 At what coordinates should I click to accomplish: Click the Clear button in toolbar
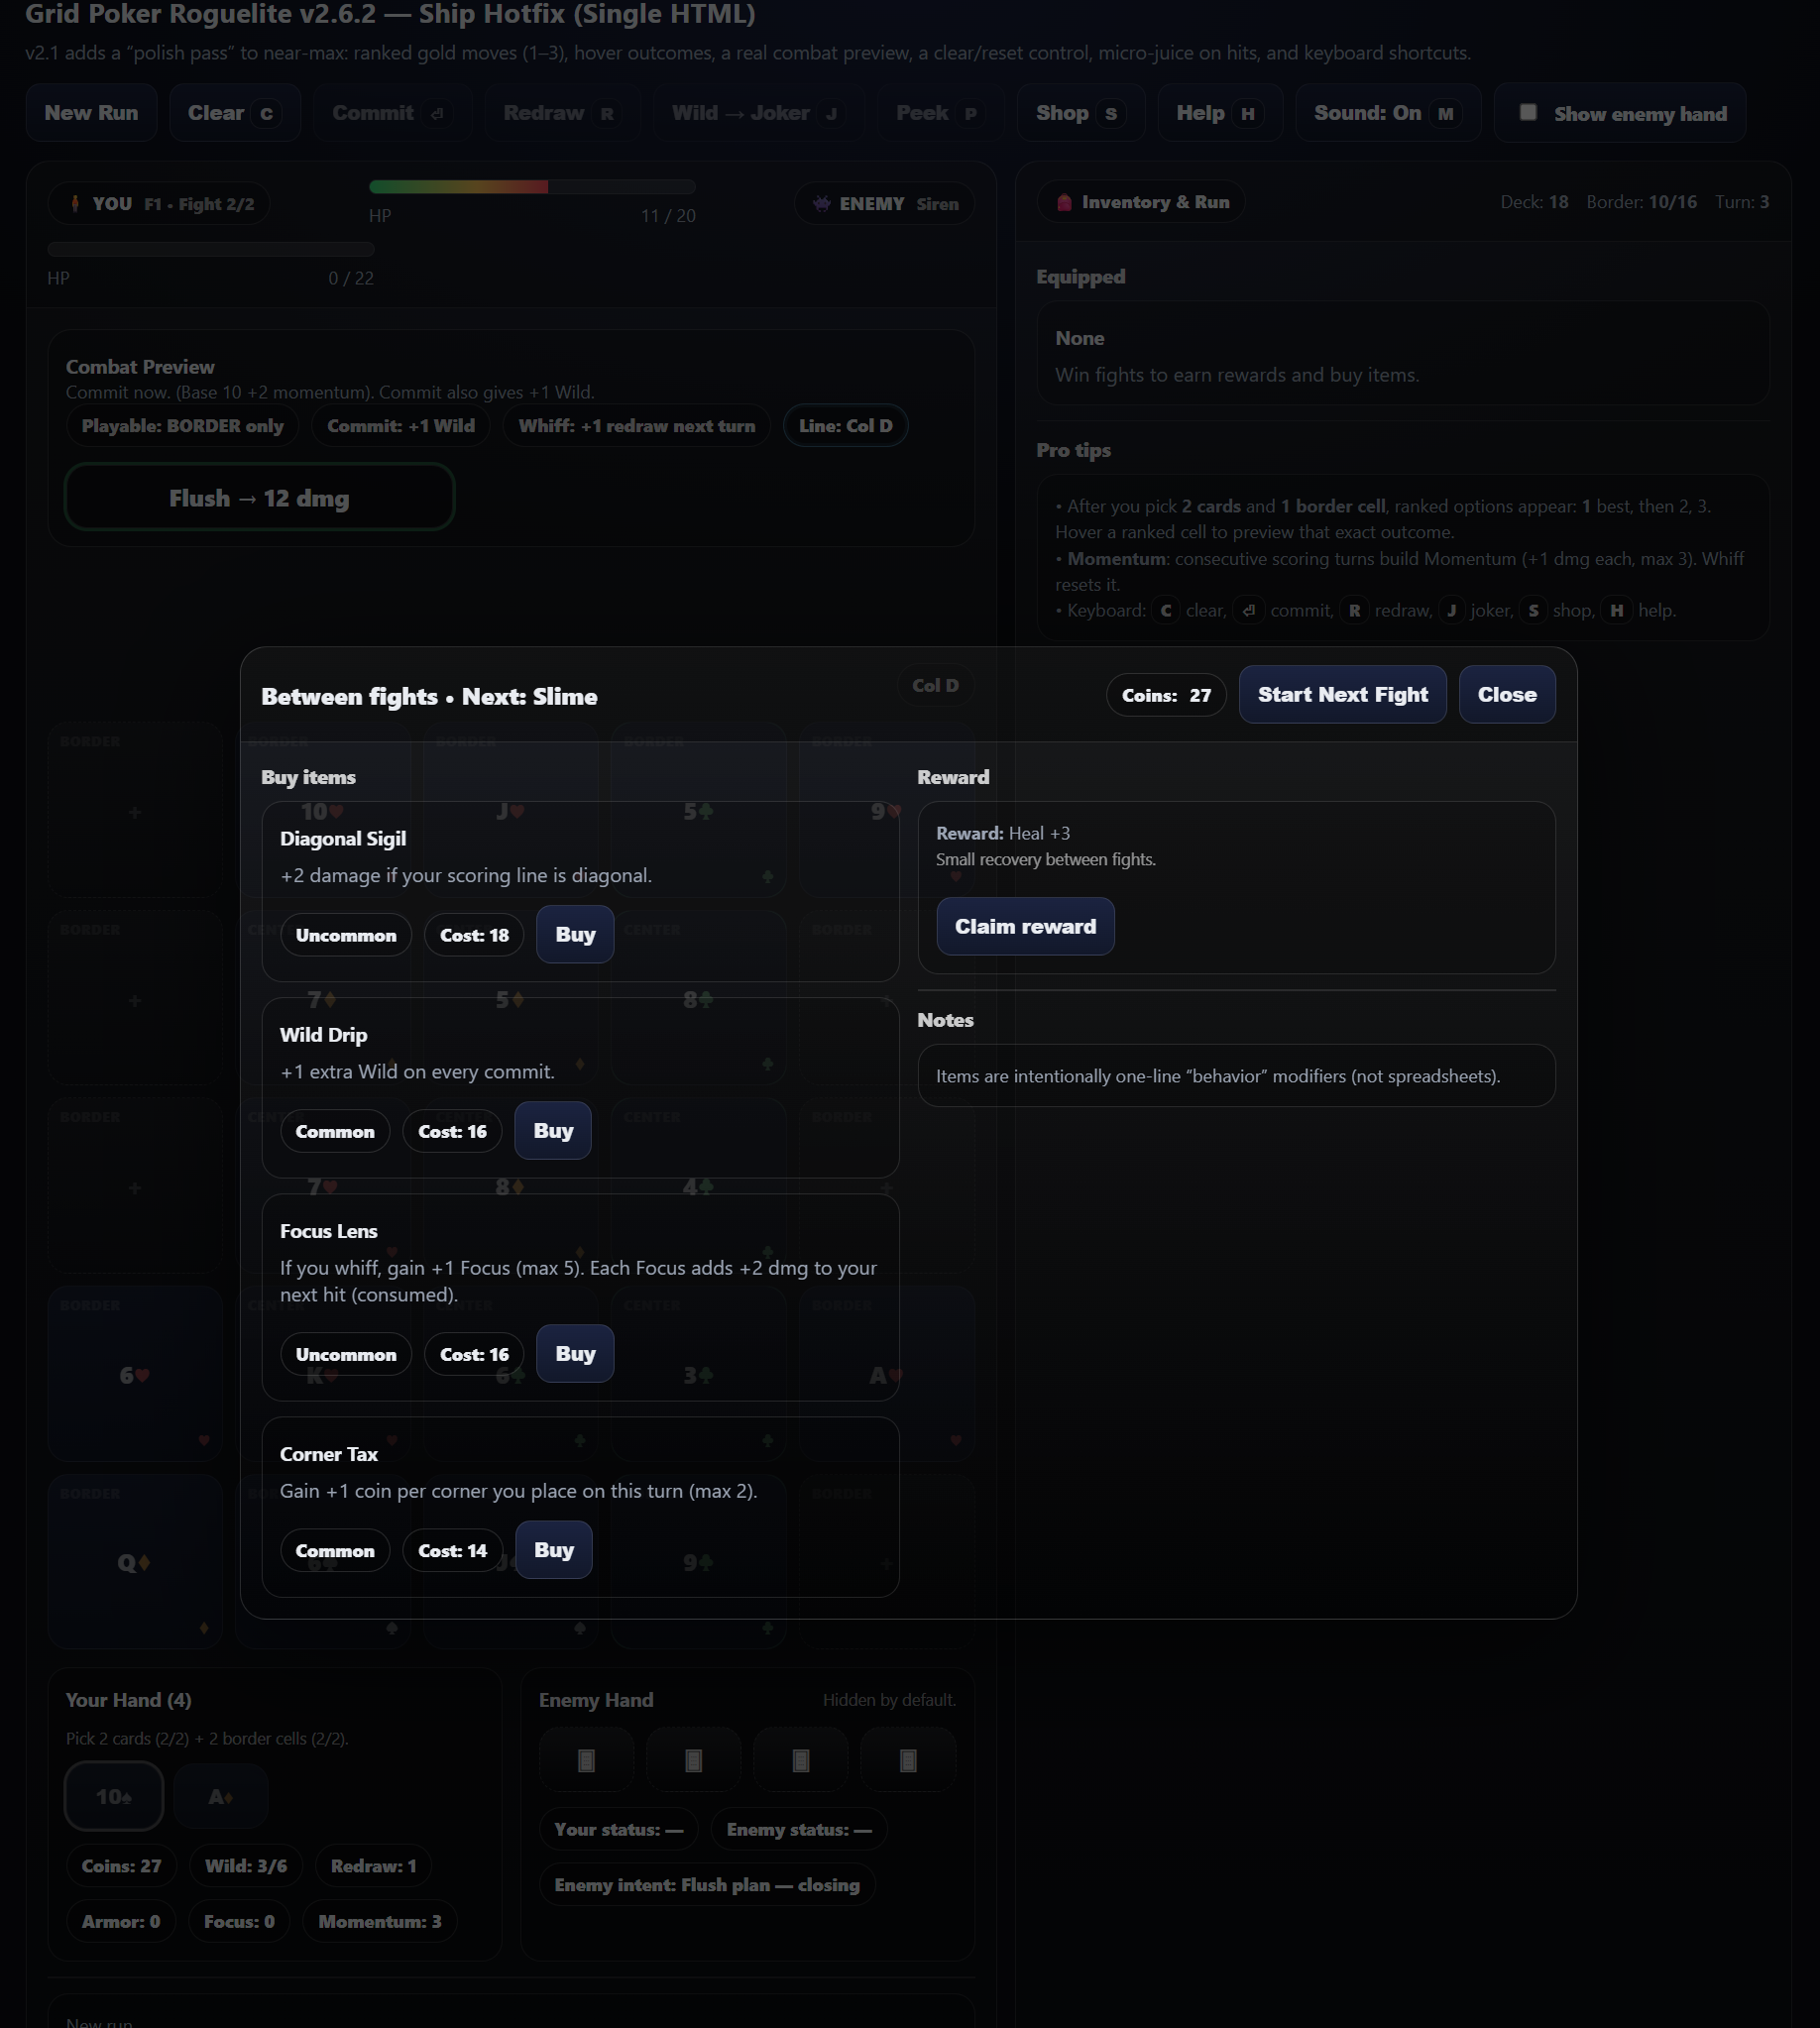(235, 113)
